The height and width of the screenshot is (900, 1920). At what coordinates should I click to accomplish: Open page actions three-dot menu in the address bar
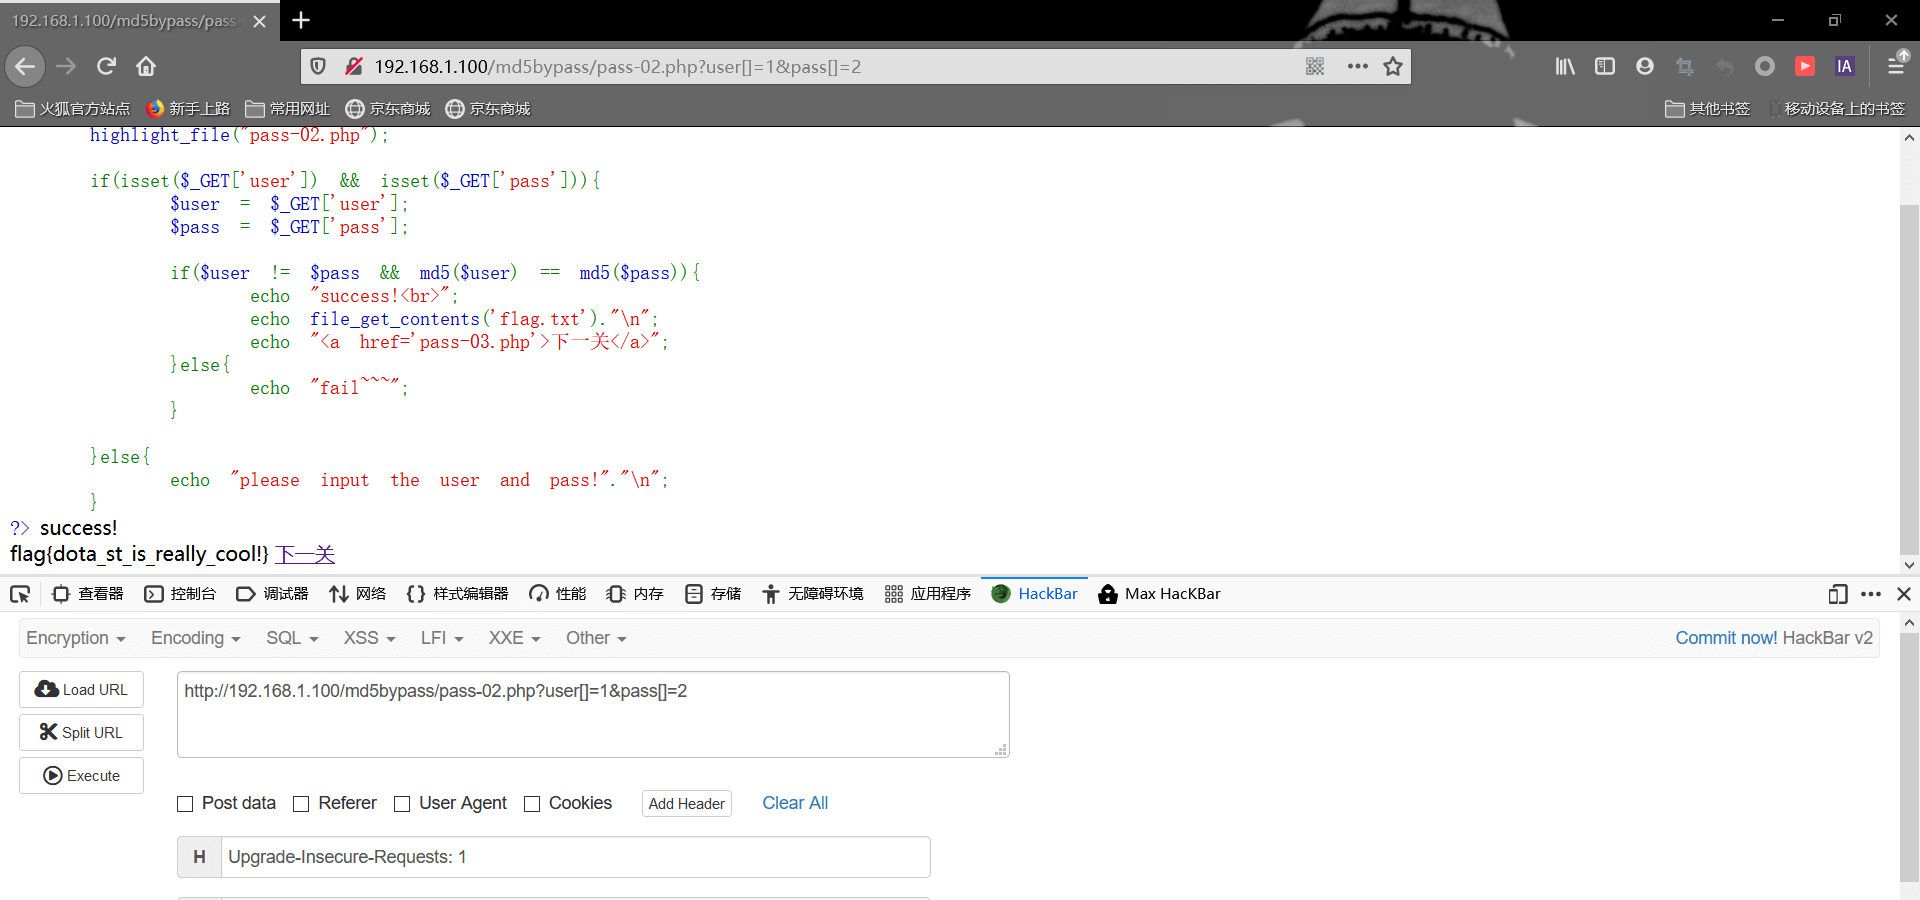click(1357, 66)
